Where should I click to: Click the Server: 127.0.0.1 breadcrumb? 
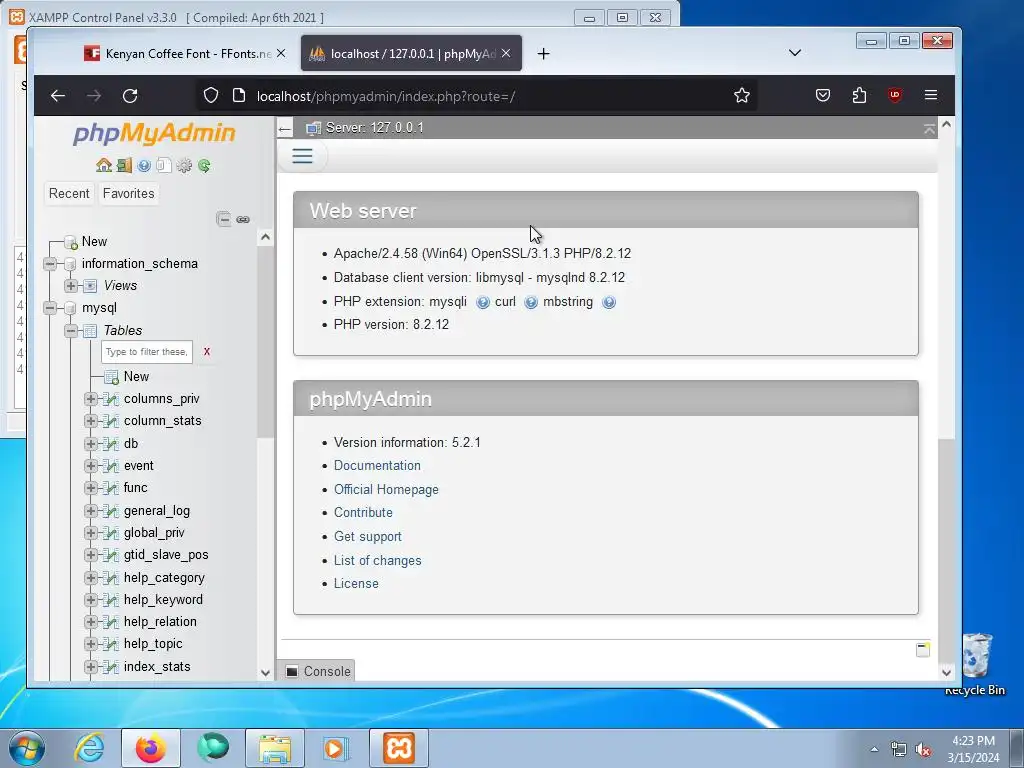pos(374,128)
